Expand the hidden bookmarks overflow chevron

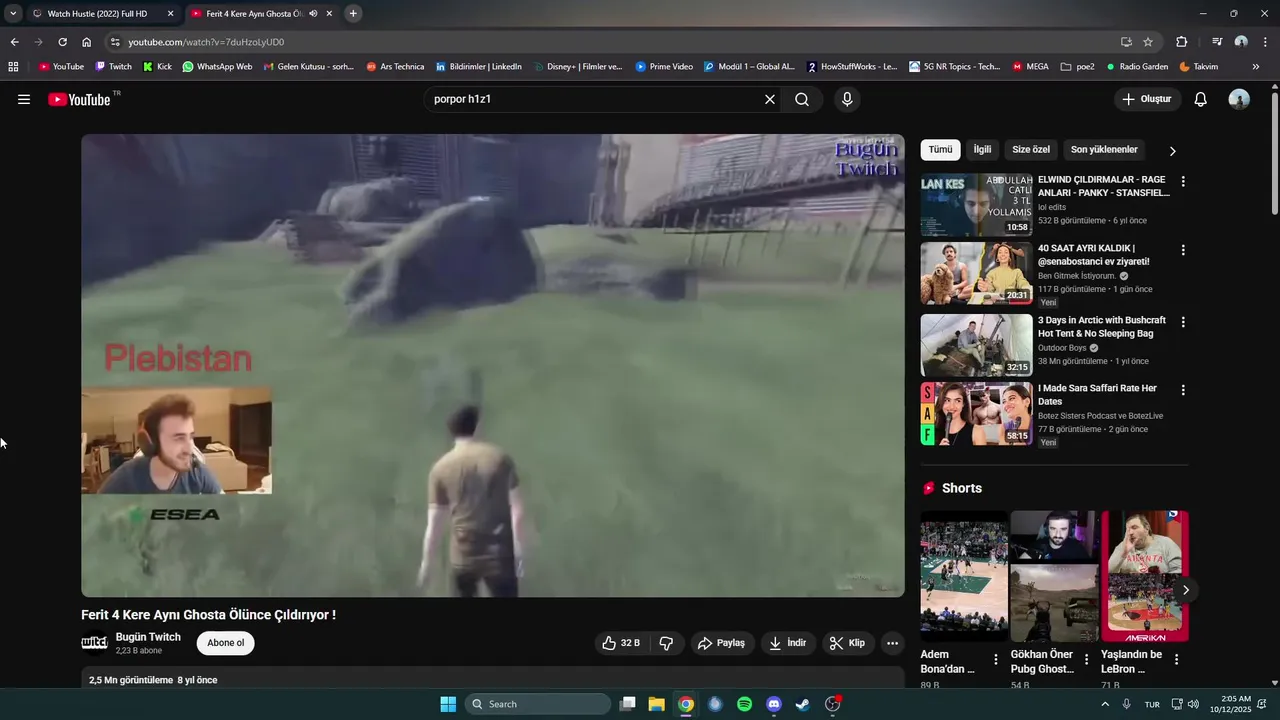click(1255, 67)
